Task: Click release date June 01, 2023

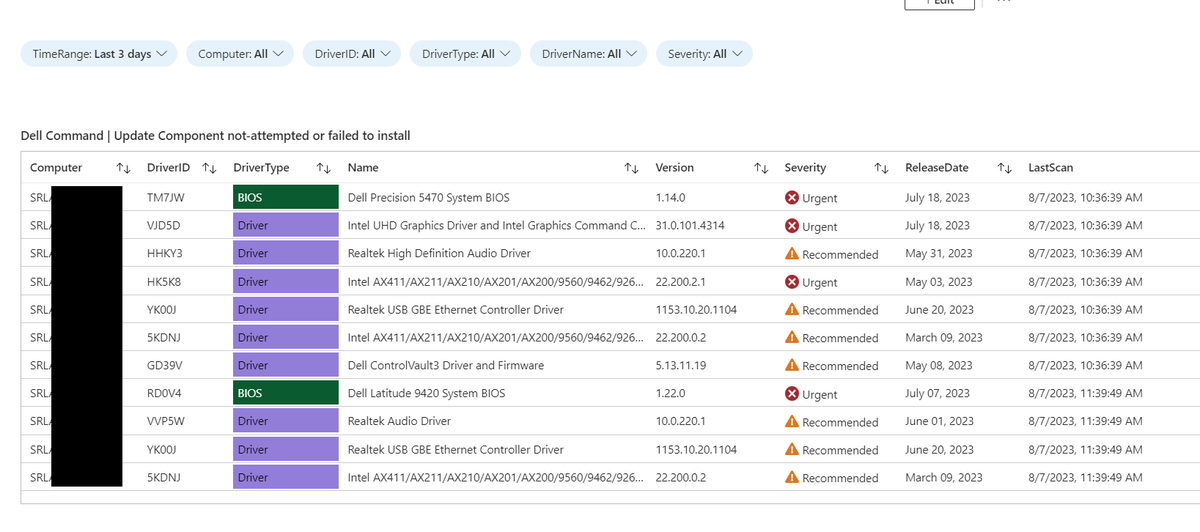Action: point(939,422)
